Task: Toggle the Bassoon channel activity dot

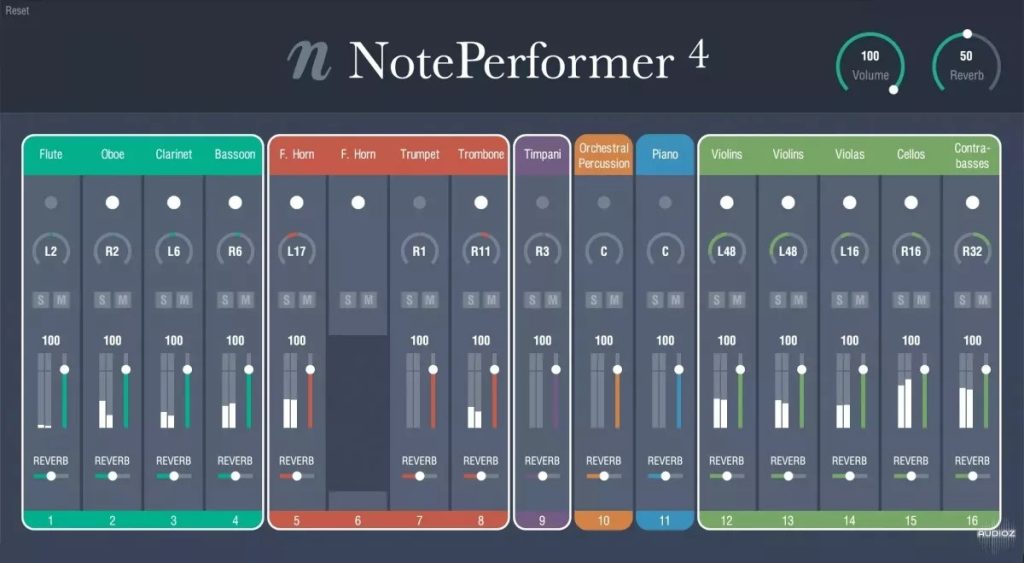Action: [235, 203]
